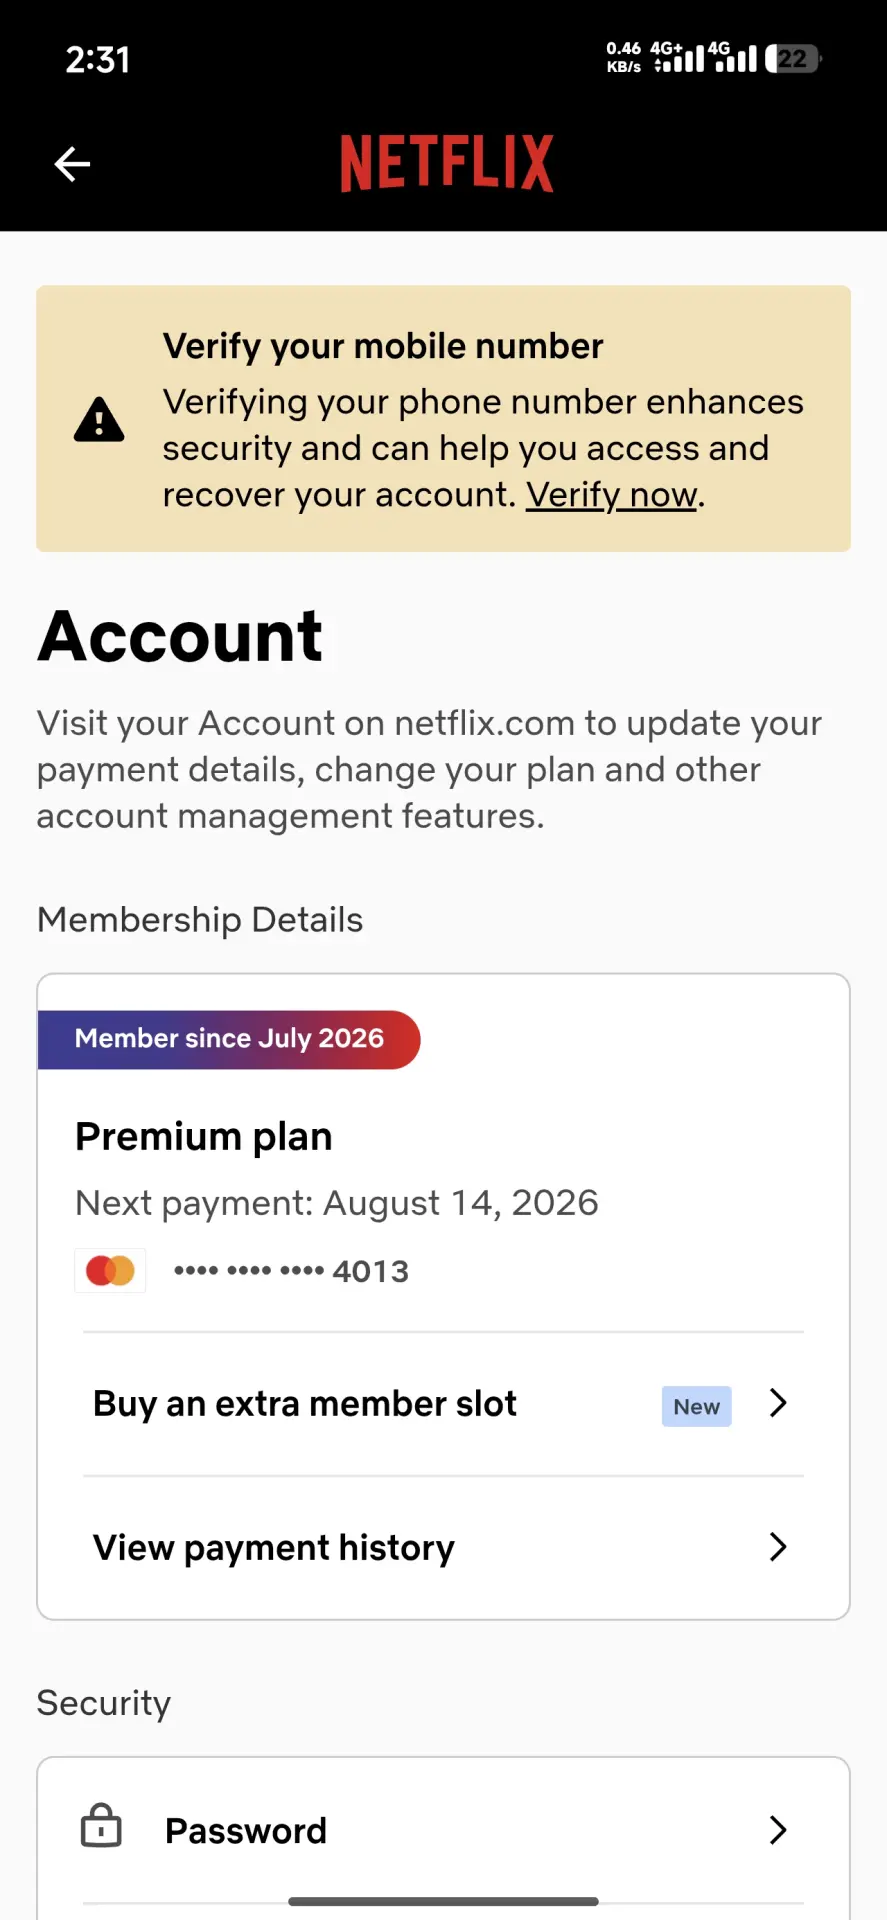This screenshot has width=887, height=1920.
Task: Click the Premium plan heading
Action: 204,1137
